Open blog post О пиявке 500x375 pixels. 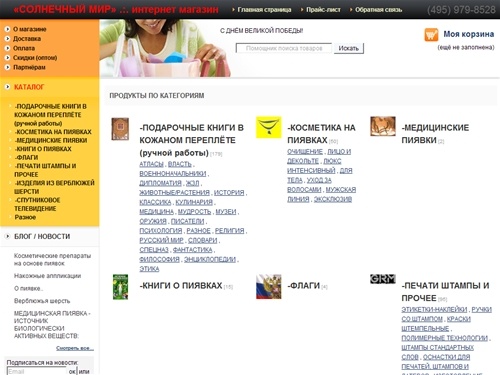[x=28, y=288]
